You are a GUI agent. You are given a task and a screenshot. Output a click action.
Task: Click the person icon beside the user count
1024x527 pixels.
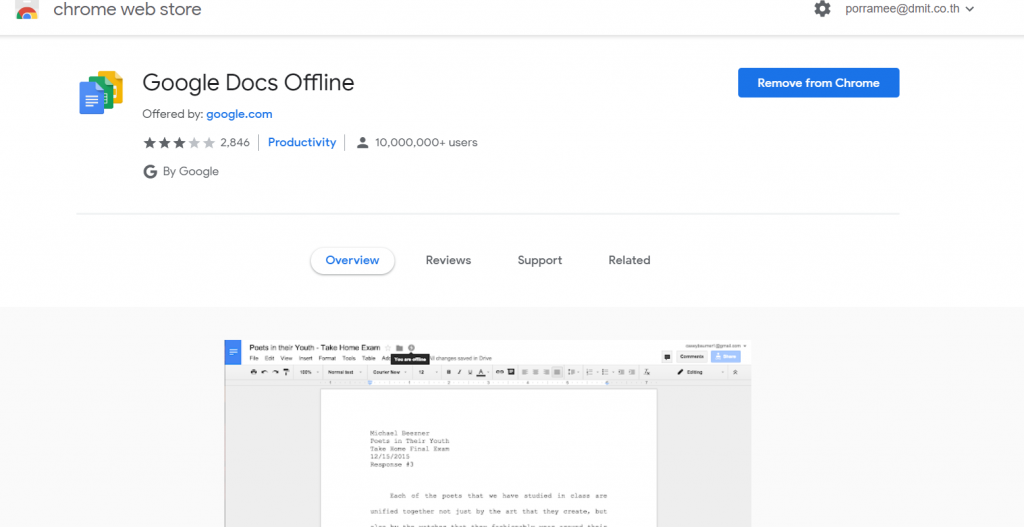[362, 142]
